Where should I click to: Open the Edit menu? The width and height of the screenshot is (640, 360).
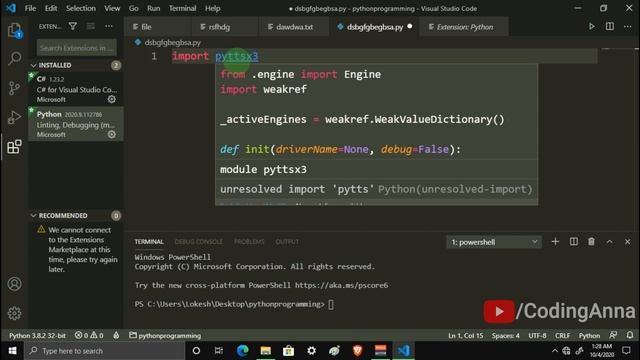click(51, 8)
